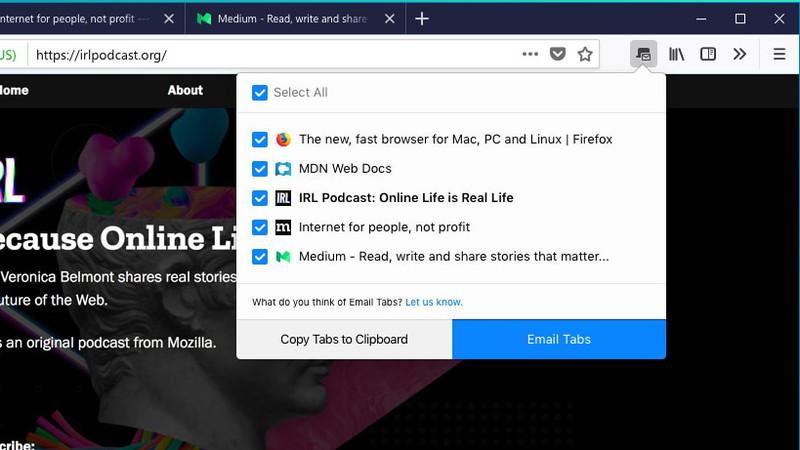Click Copy Tabs to Clipboard button
Image resolution: width=800 pixels, height=450 pixels.
tap(344, 339)
